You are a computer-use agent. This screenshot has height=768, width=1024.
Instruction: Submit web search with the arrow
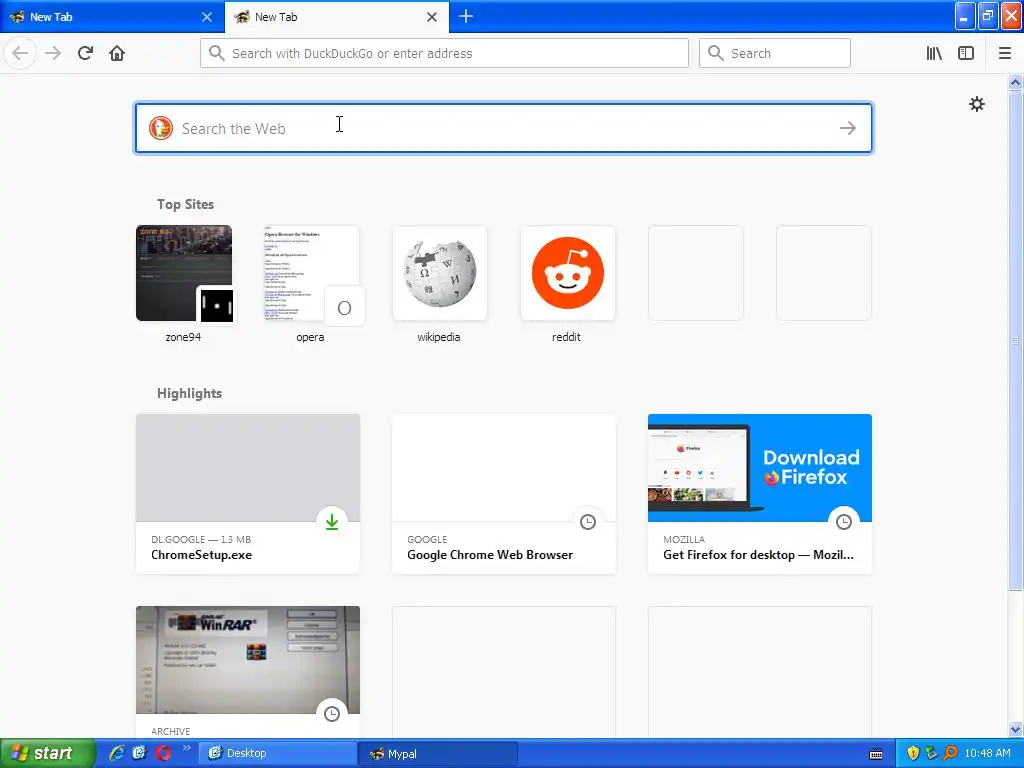point(848,128)
